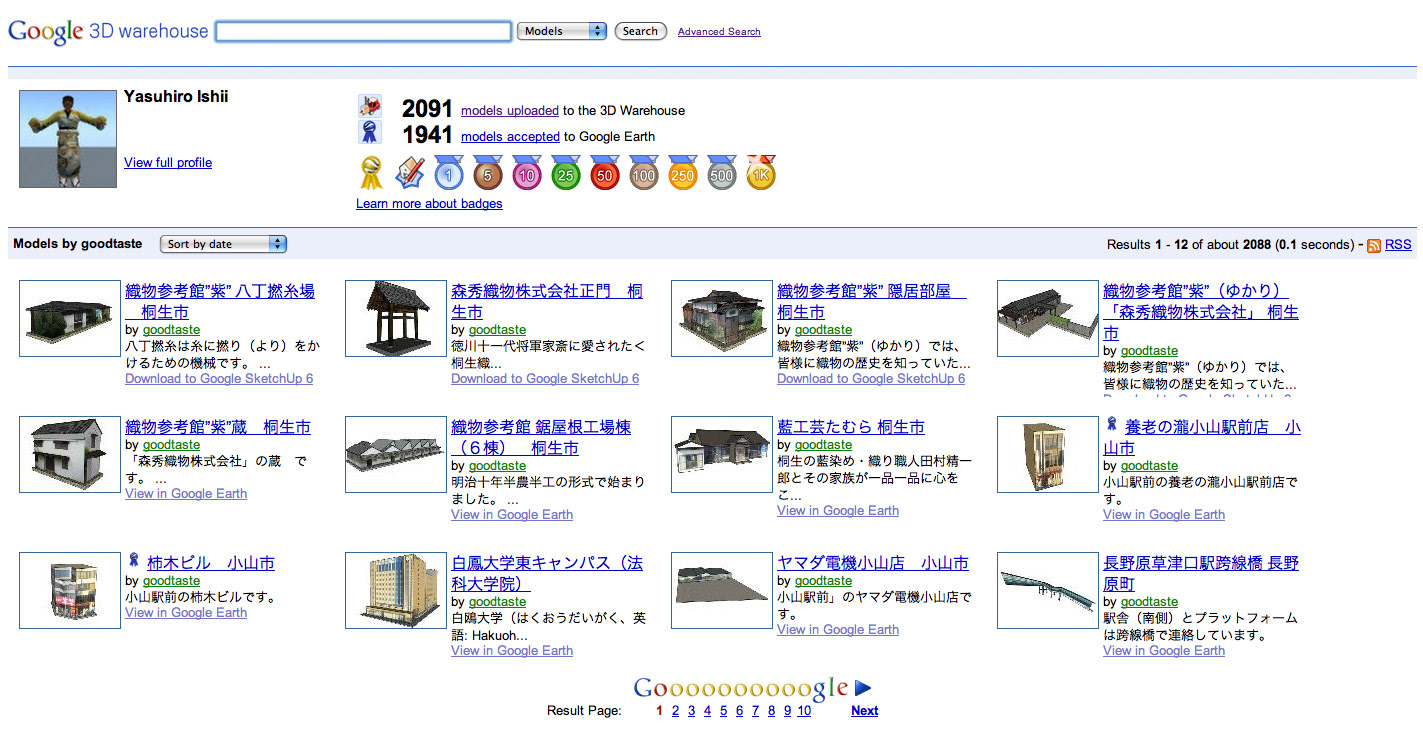
Task: Open the Advanced Search link
Action: tap(719, 32)
